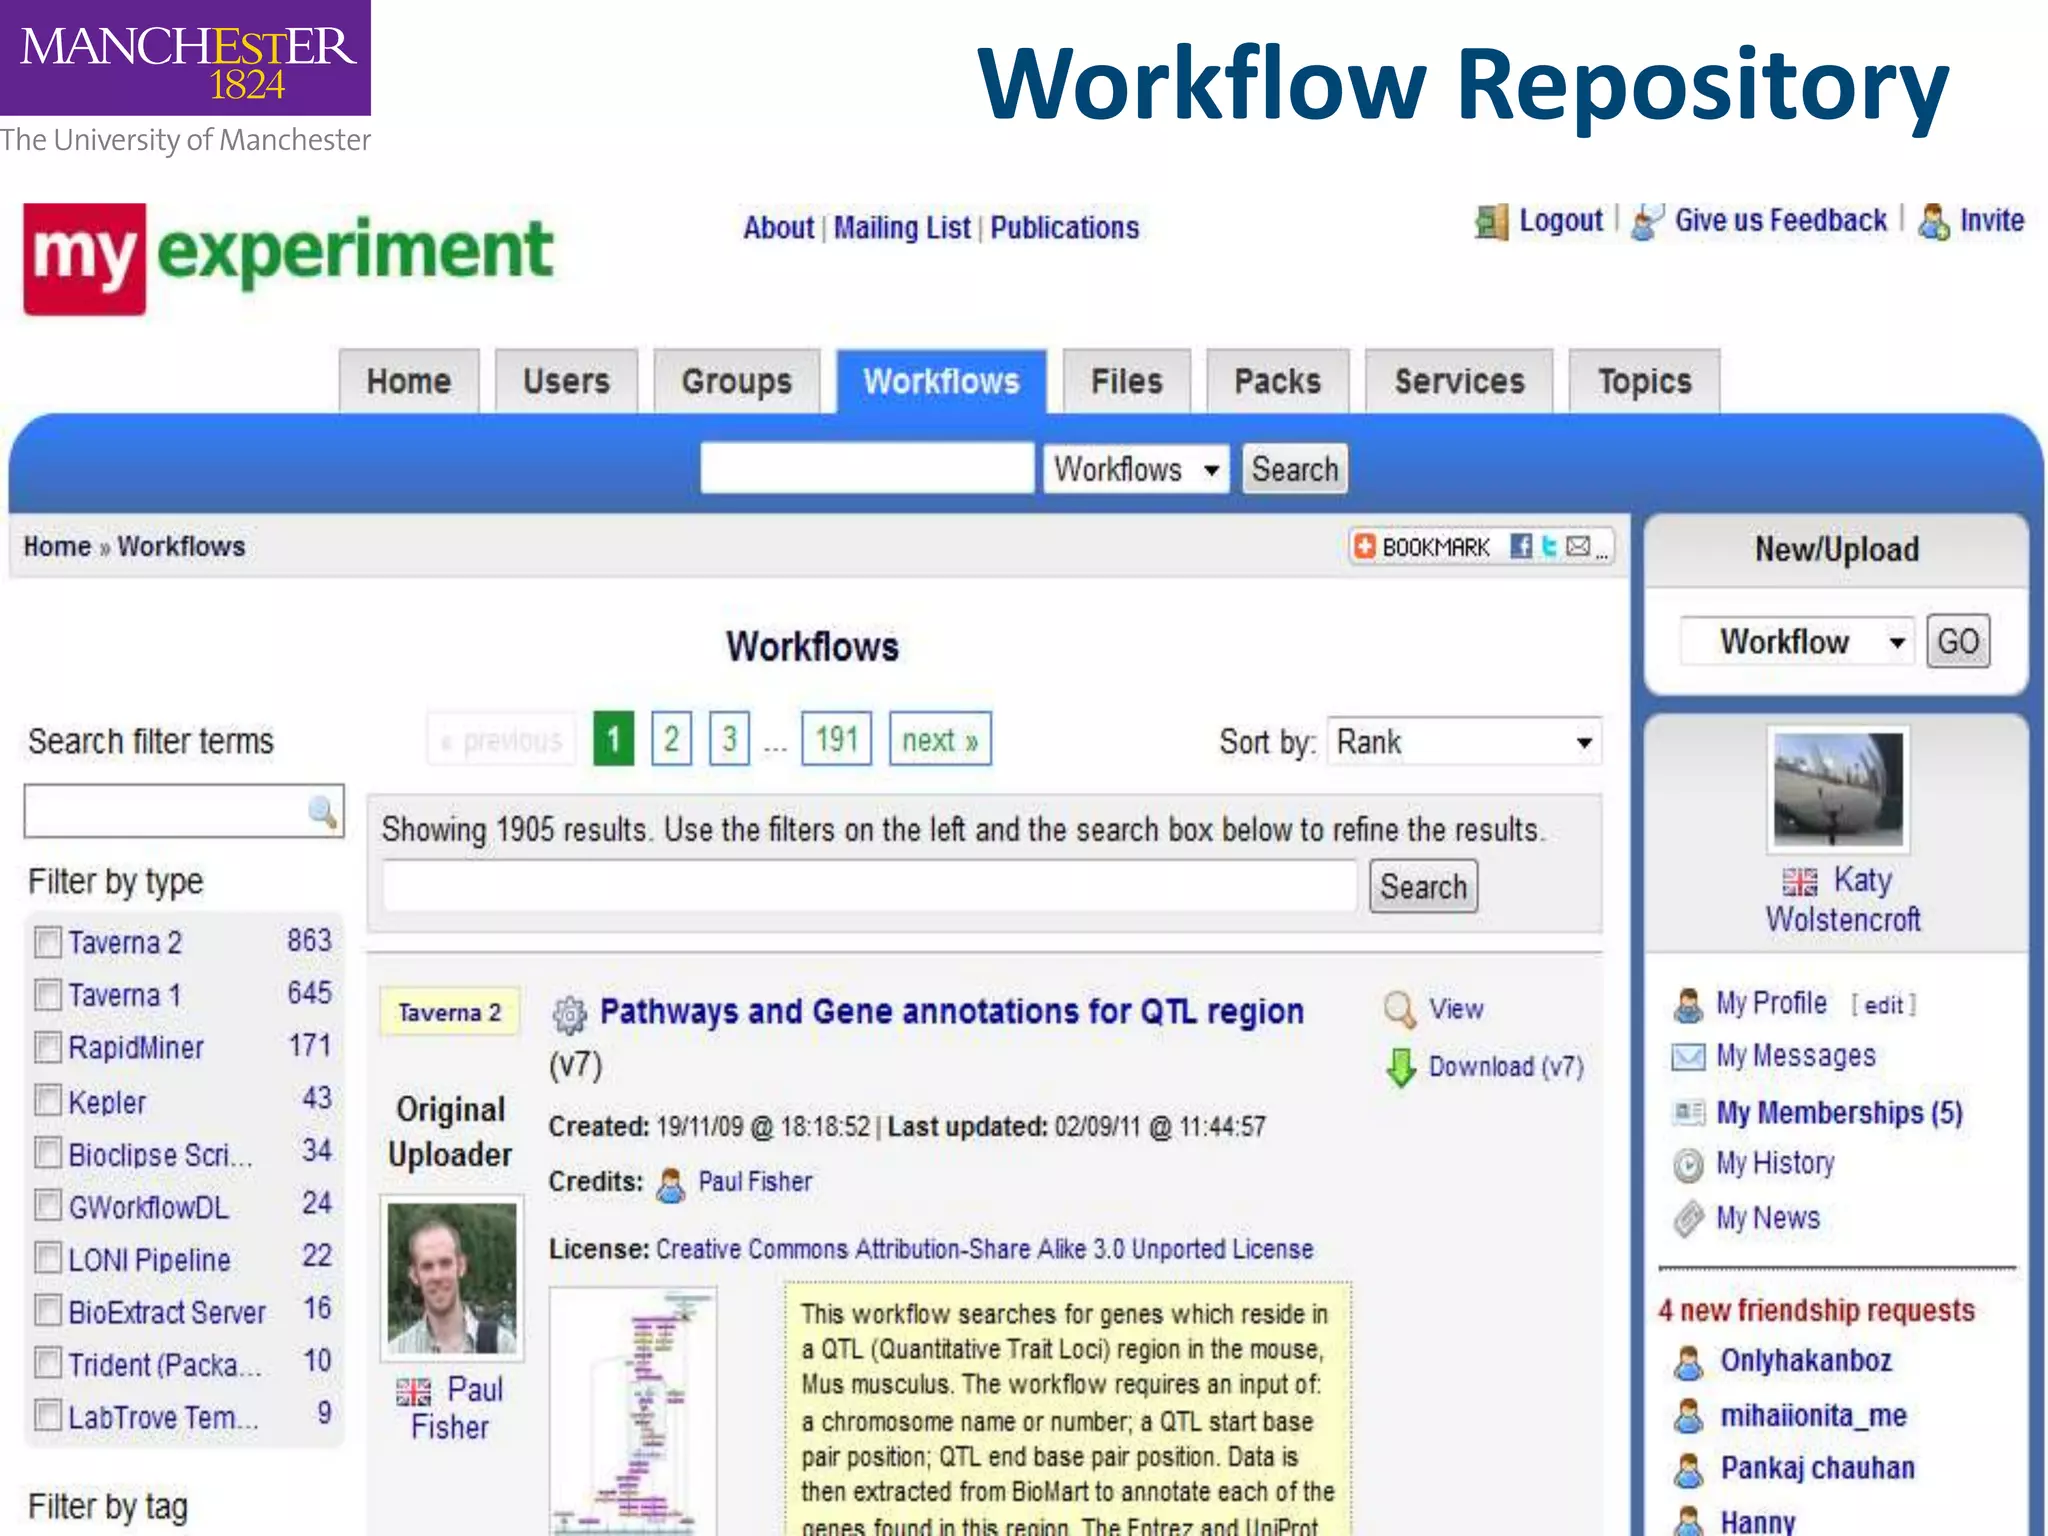This screenshot has width=2048, height=1536.
Task: Click the My Messages envelope icon
Action: tap(1688, 1056)
